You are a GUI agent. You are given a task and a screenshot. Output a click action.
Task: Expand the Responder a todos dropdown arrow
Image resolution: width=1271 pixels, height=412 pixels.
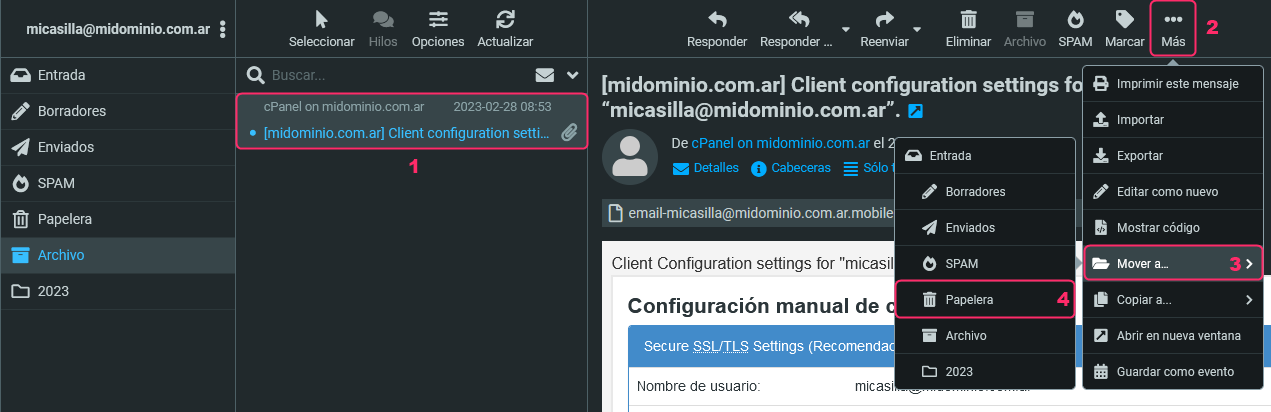coord(845,29)
